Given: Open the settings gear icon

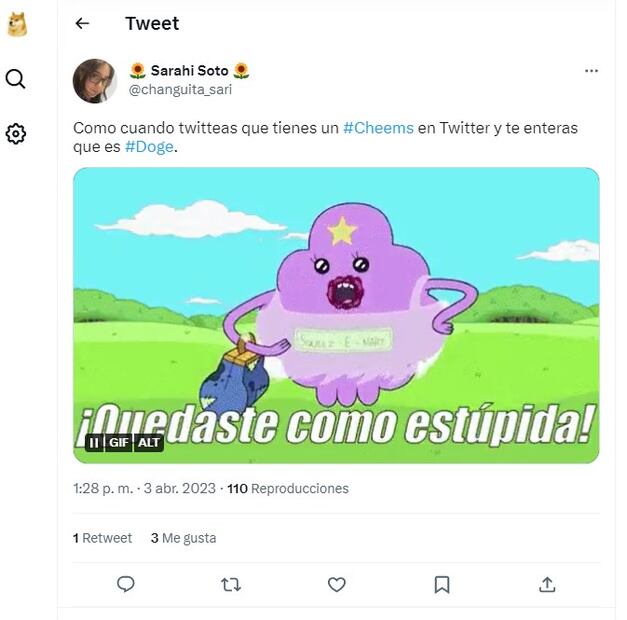Looking at the screenshot, I should 16,134.
